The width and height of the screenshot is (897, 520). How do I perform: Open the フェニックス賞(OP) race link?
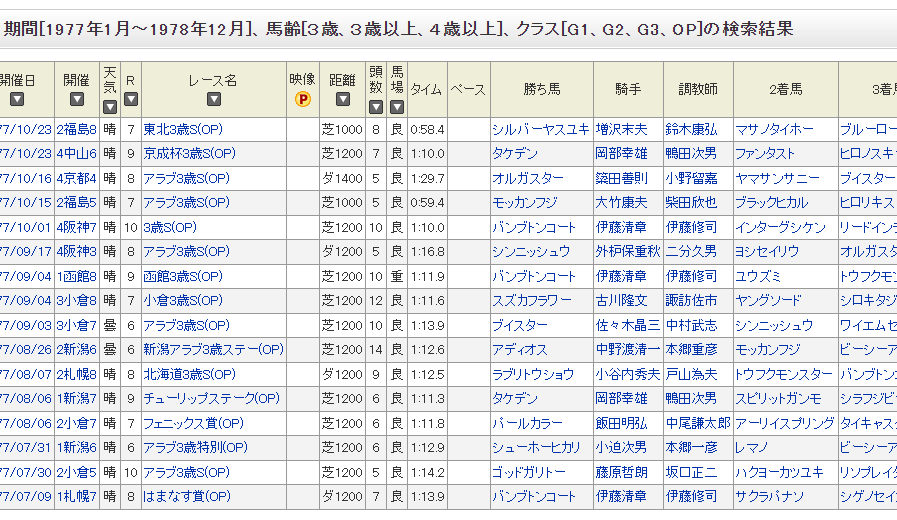point(193,424)
